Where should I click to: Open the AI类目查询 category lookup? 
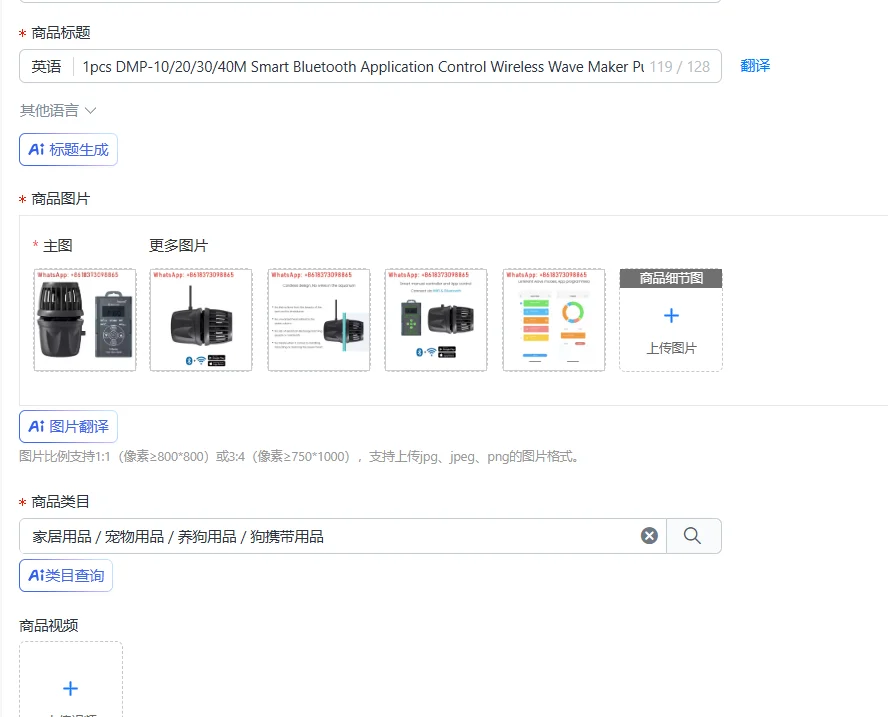point(66,575)
